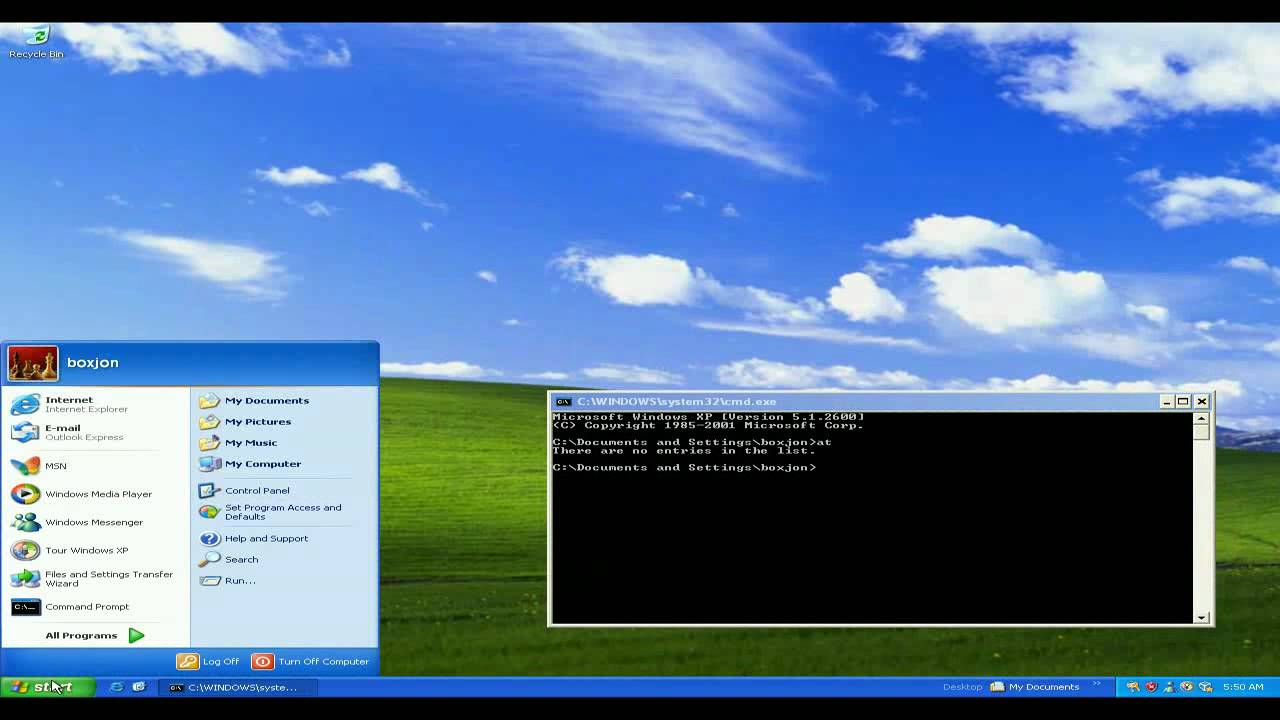Click "There are no entries in the list." text
This screenshot has height=720, width=1280.
point(684,451)
